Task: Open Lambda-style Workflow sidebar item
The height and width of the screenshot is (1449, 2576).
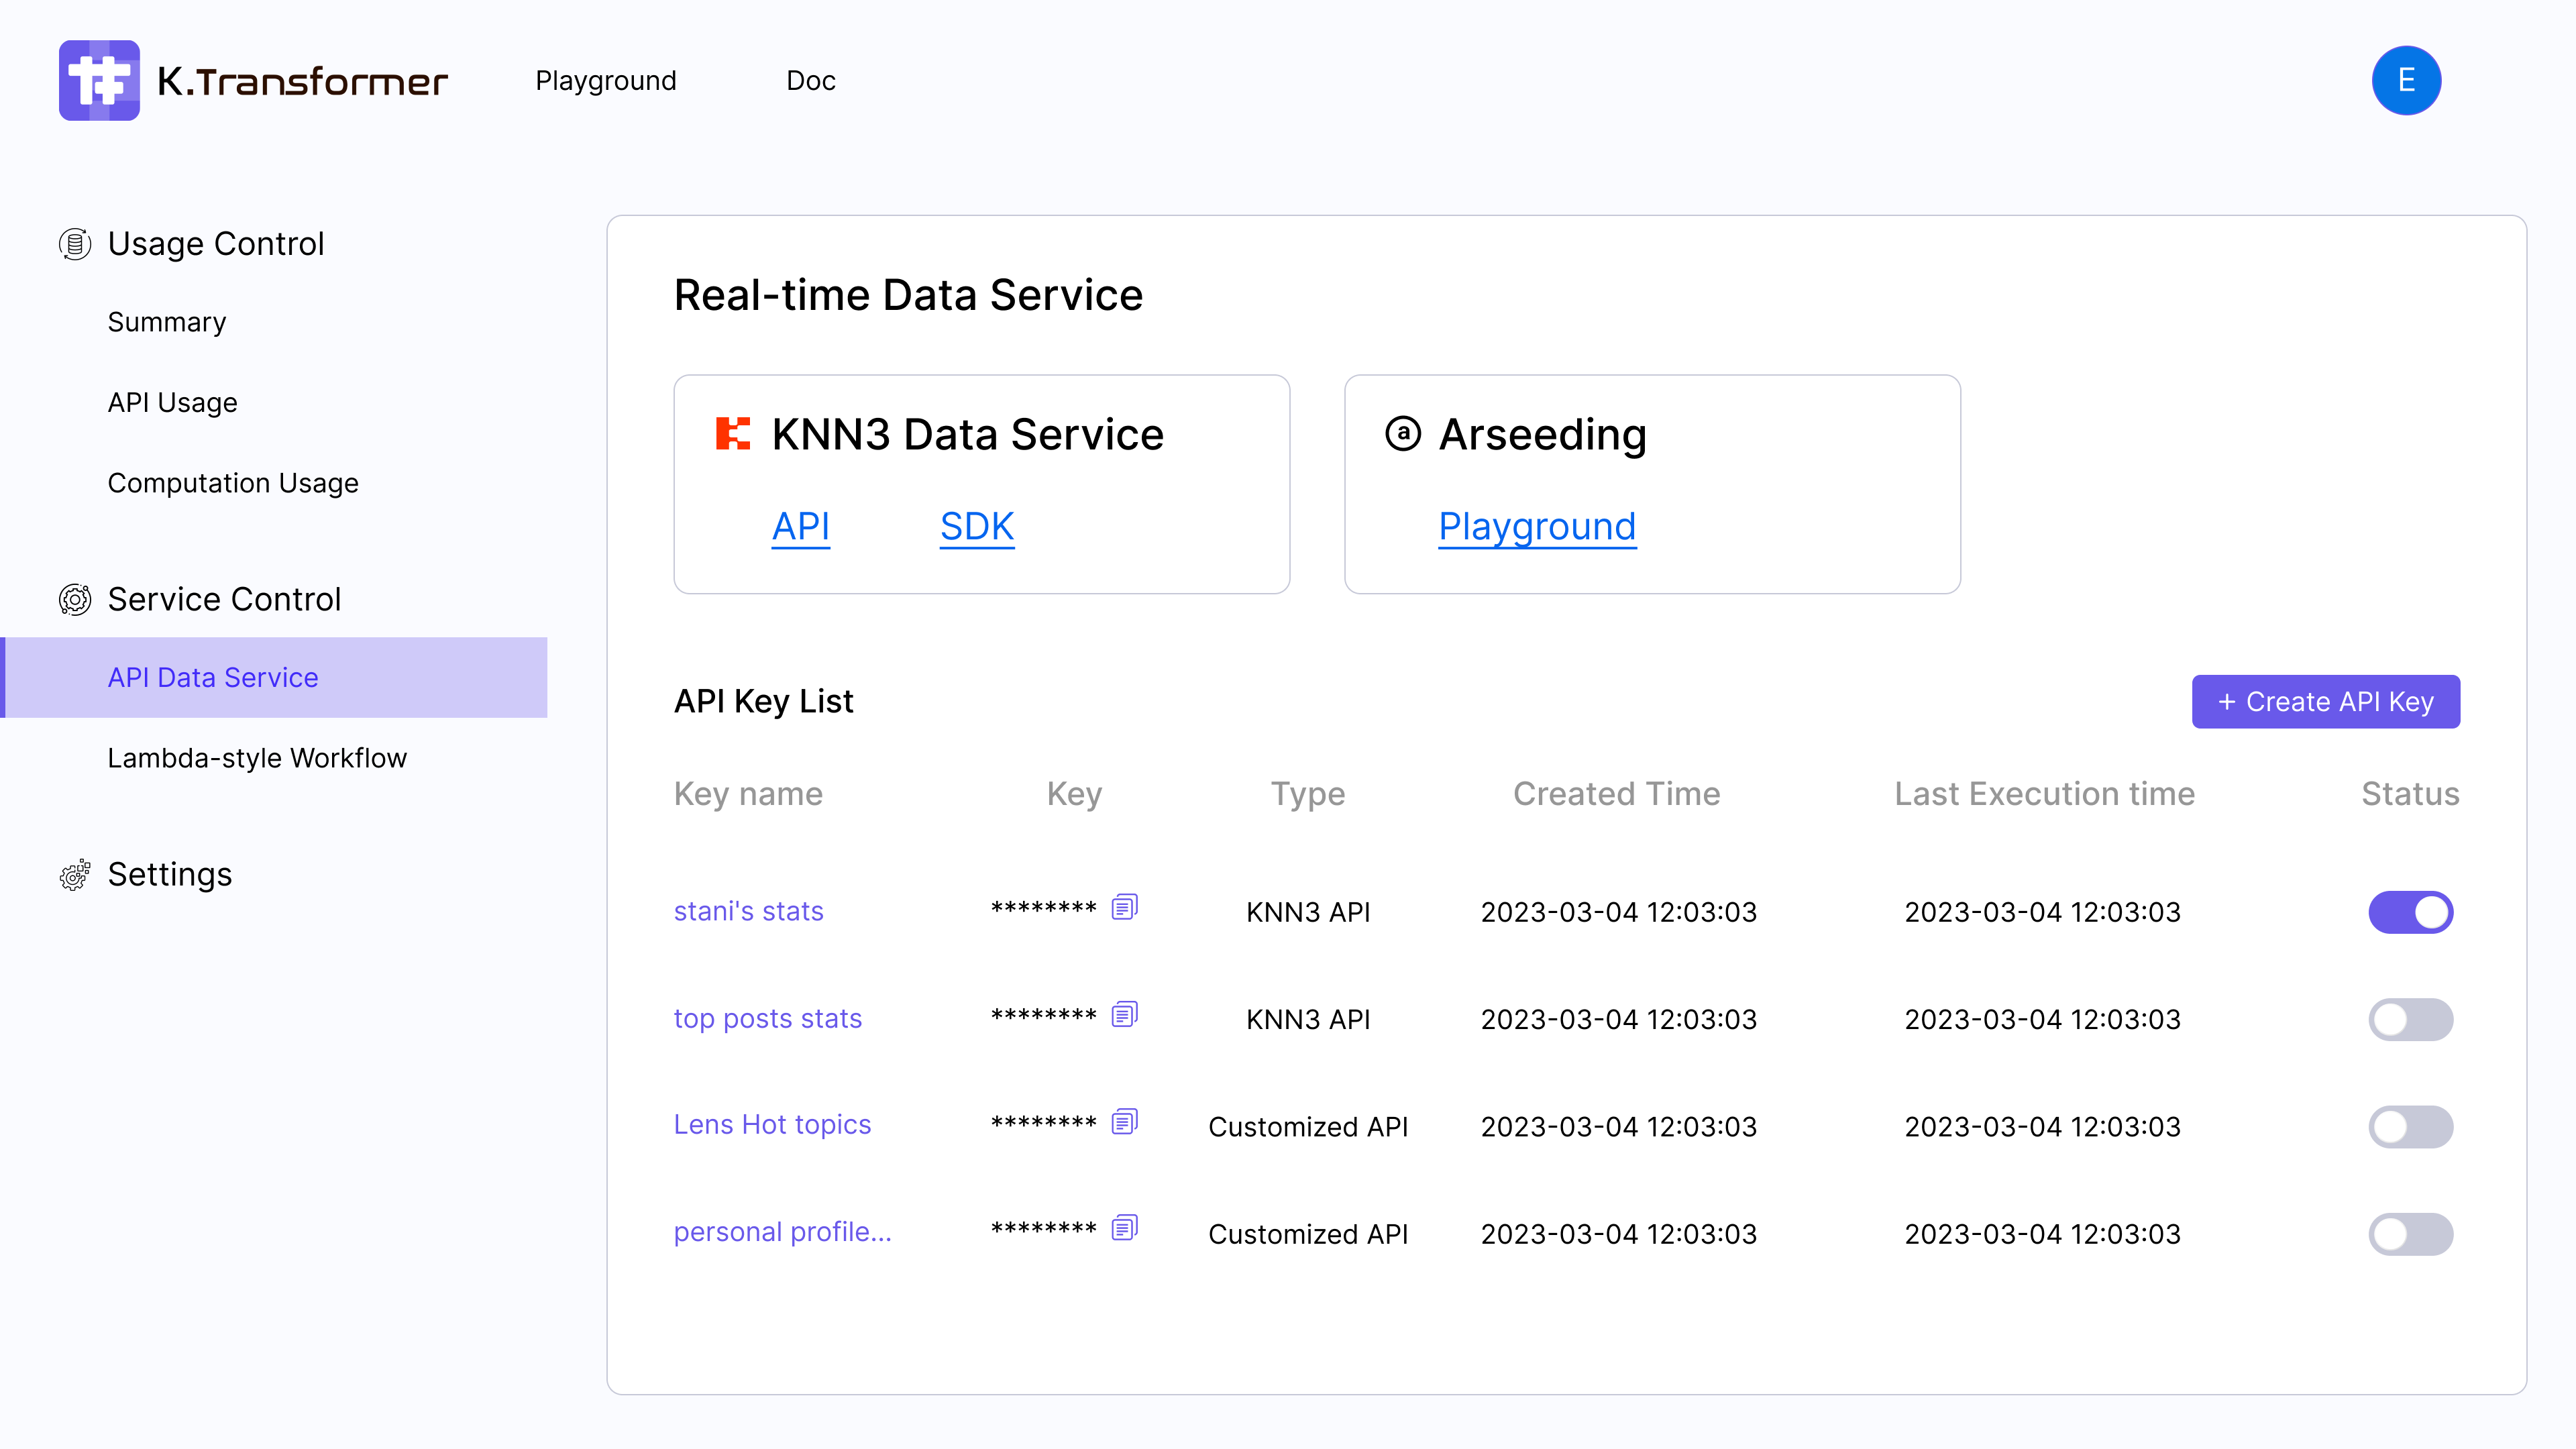Action: point(257,758)
